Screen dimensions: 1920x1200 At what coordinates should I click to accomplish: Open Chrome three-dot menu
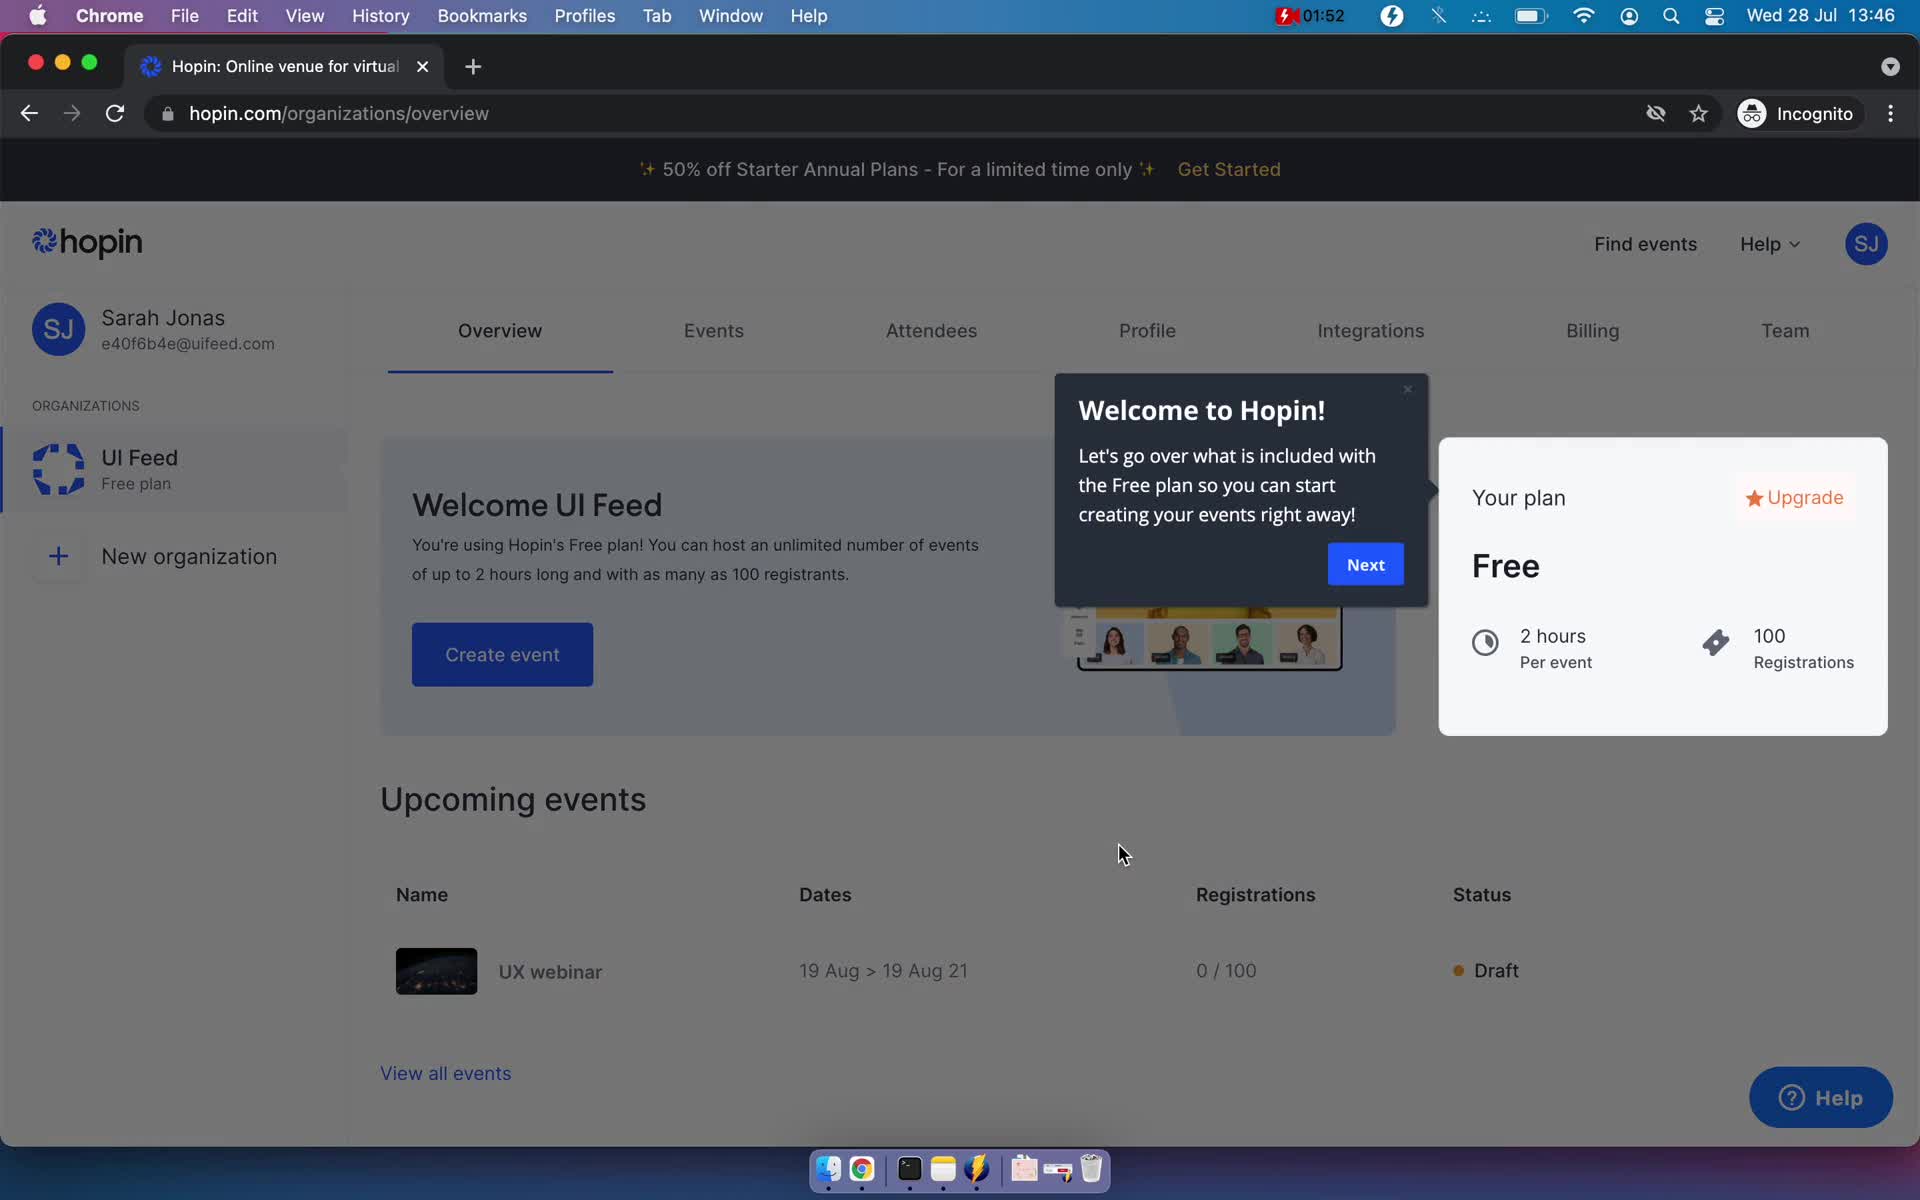pos(1890,114)
